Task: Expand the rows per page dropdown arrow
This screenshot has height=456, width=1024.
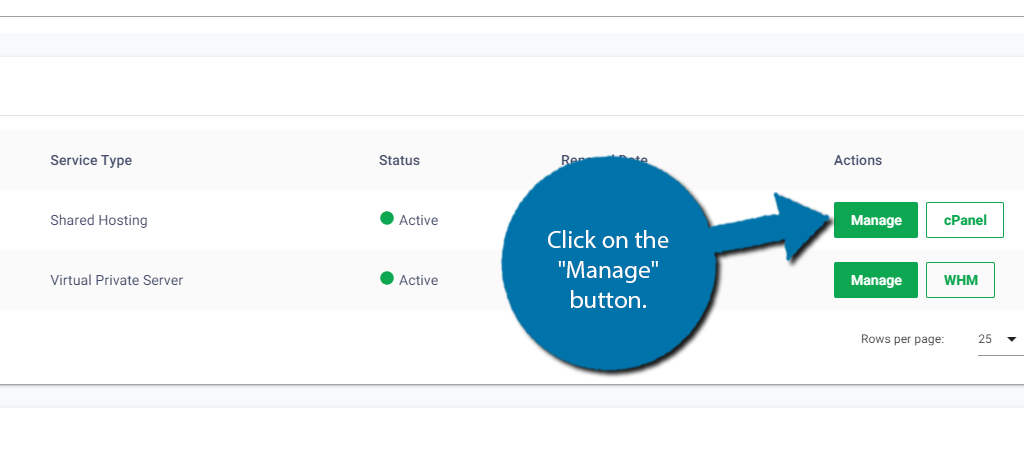Action: [1012, 339]
